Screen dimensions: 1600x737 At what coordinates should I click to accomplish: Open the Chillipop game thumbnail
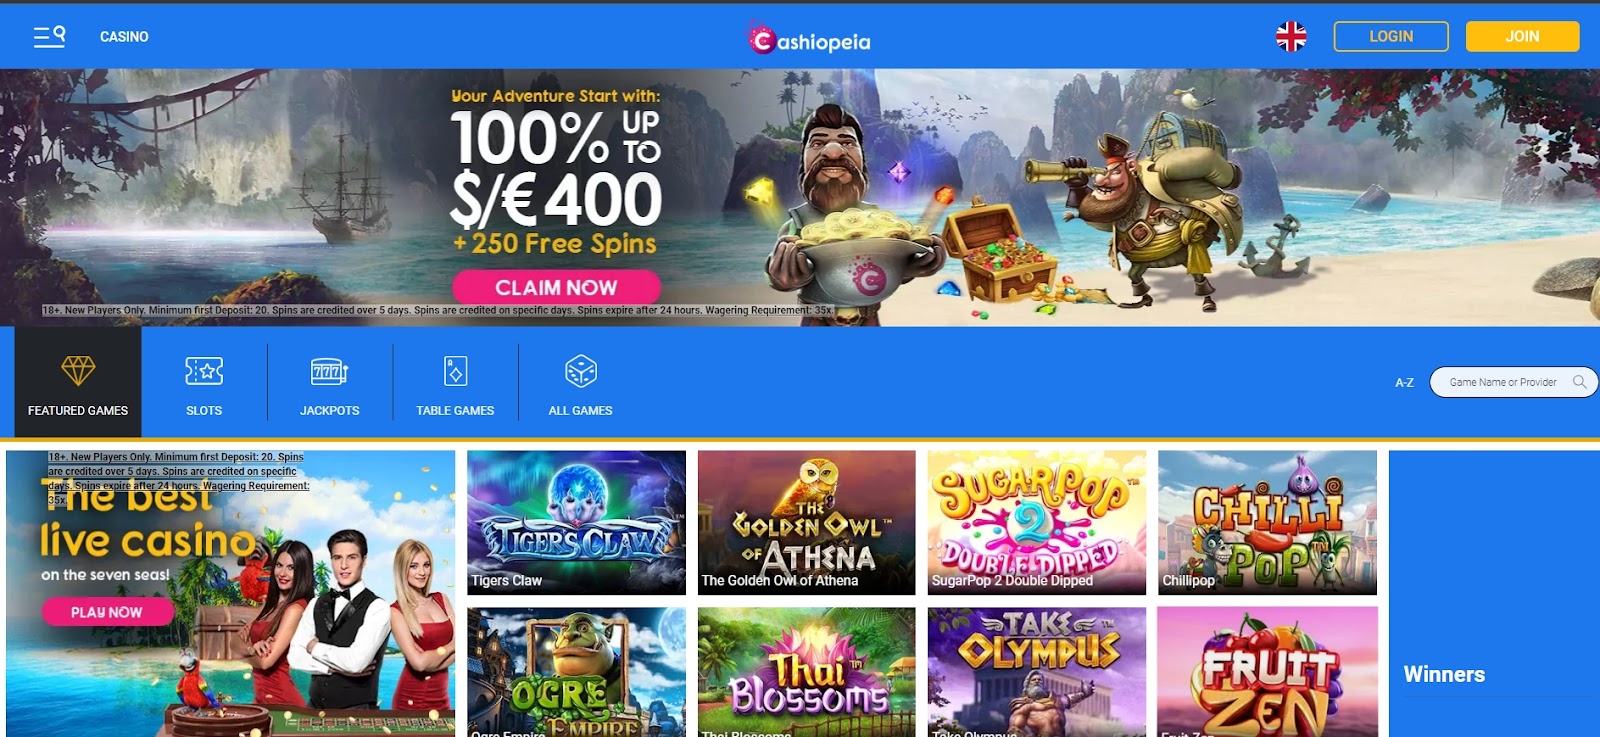pos(1267,522)
